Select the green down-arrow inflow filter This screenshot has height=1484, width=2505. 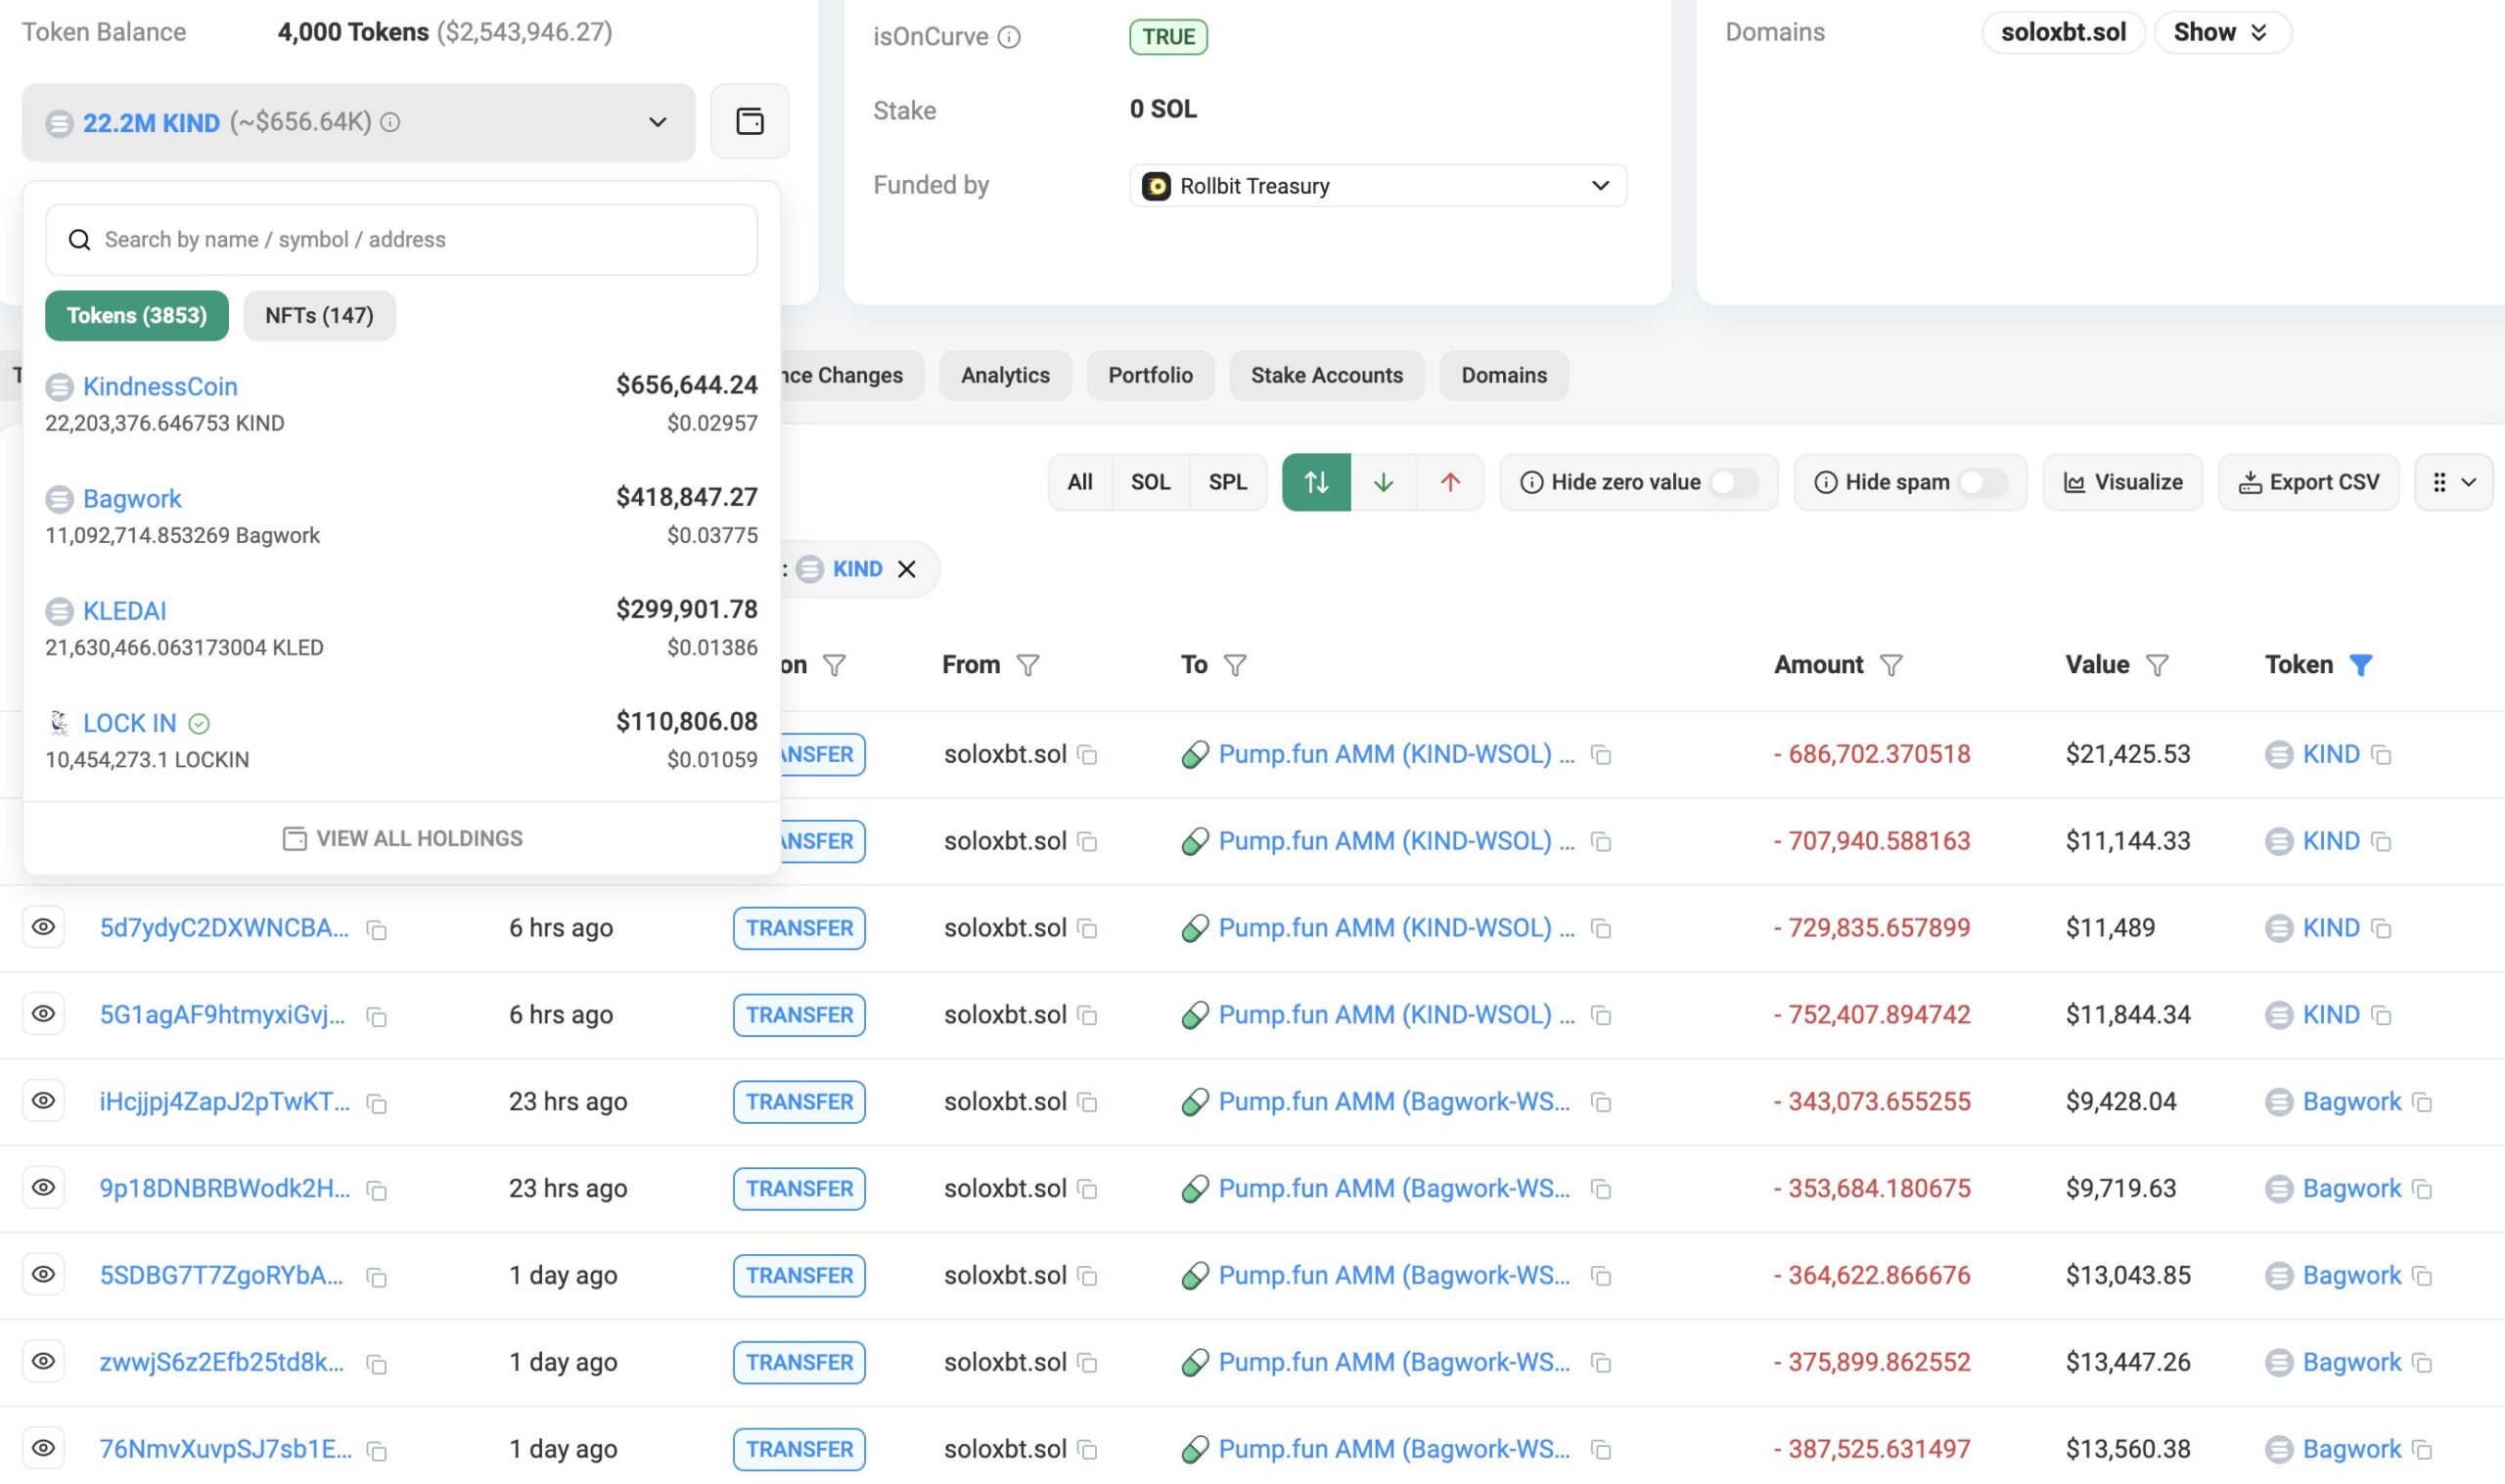(x=1383, y=482)
